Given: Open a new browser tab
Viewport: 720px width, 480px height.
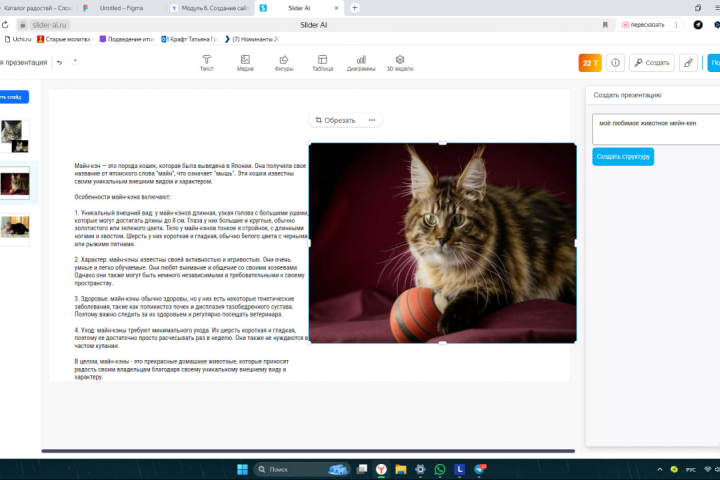Looking at the screenshot, I should point(354,8).
